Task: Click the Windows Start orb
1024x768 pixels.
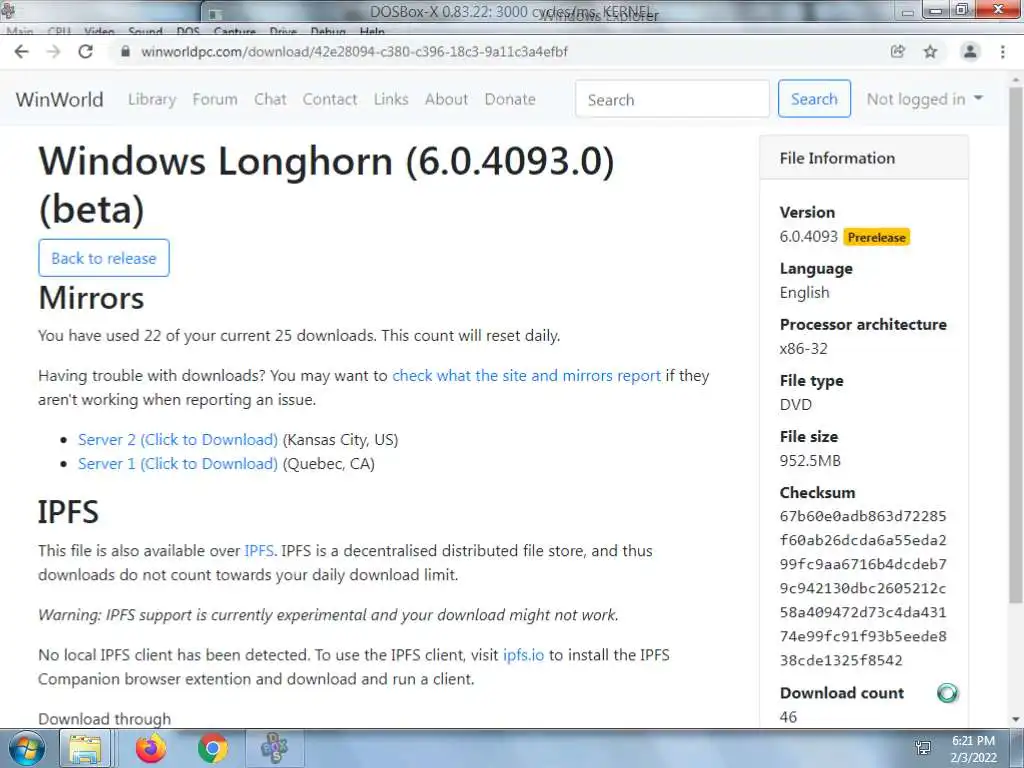Action: [x=26, y=748]
